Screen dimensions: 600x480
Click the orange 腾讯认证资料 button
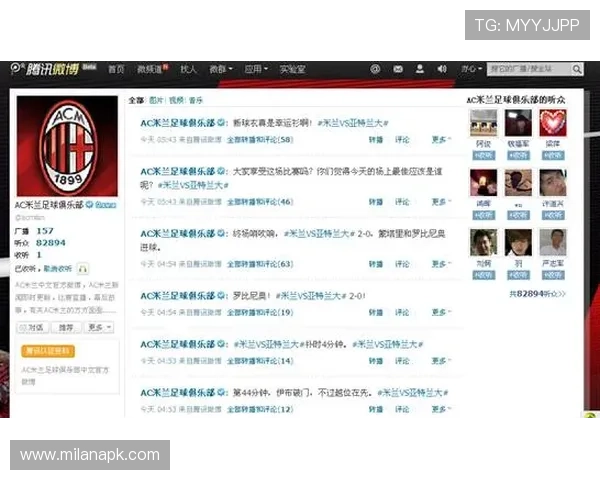click(48, 351)
